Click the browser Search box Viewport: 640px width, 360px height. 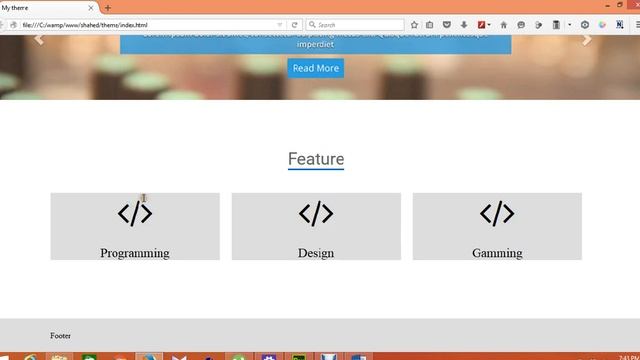355,25
